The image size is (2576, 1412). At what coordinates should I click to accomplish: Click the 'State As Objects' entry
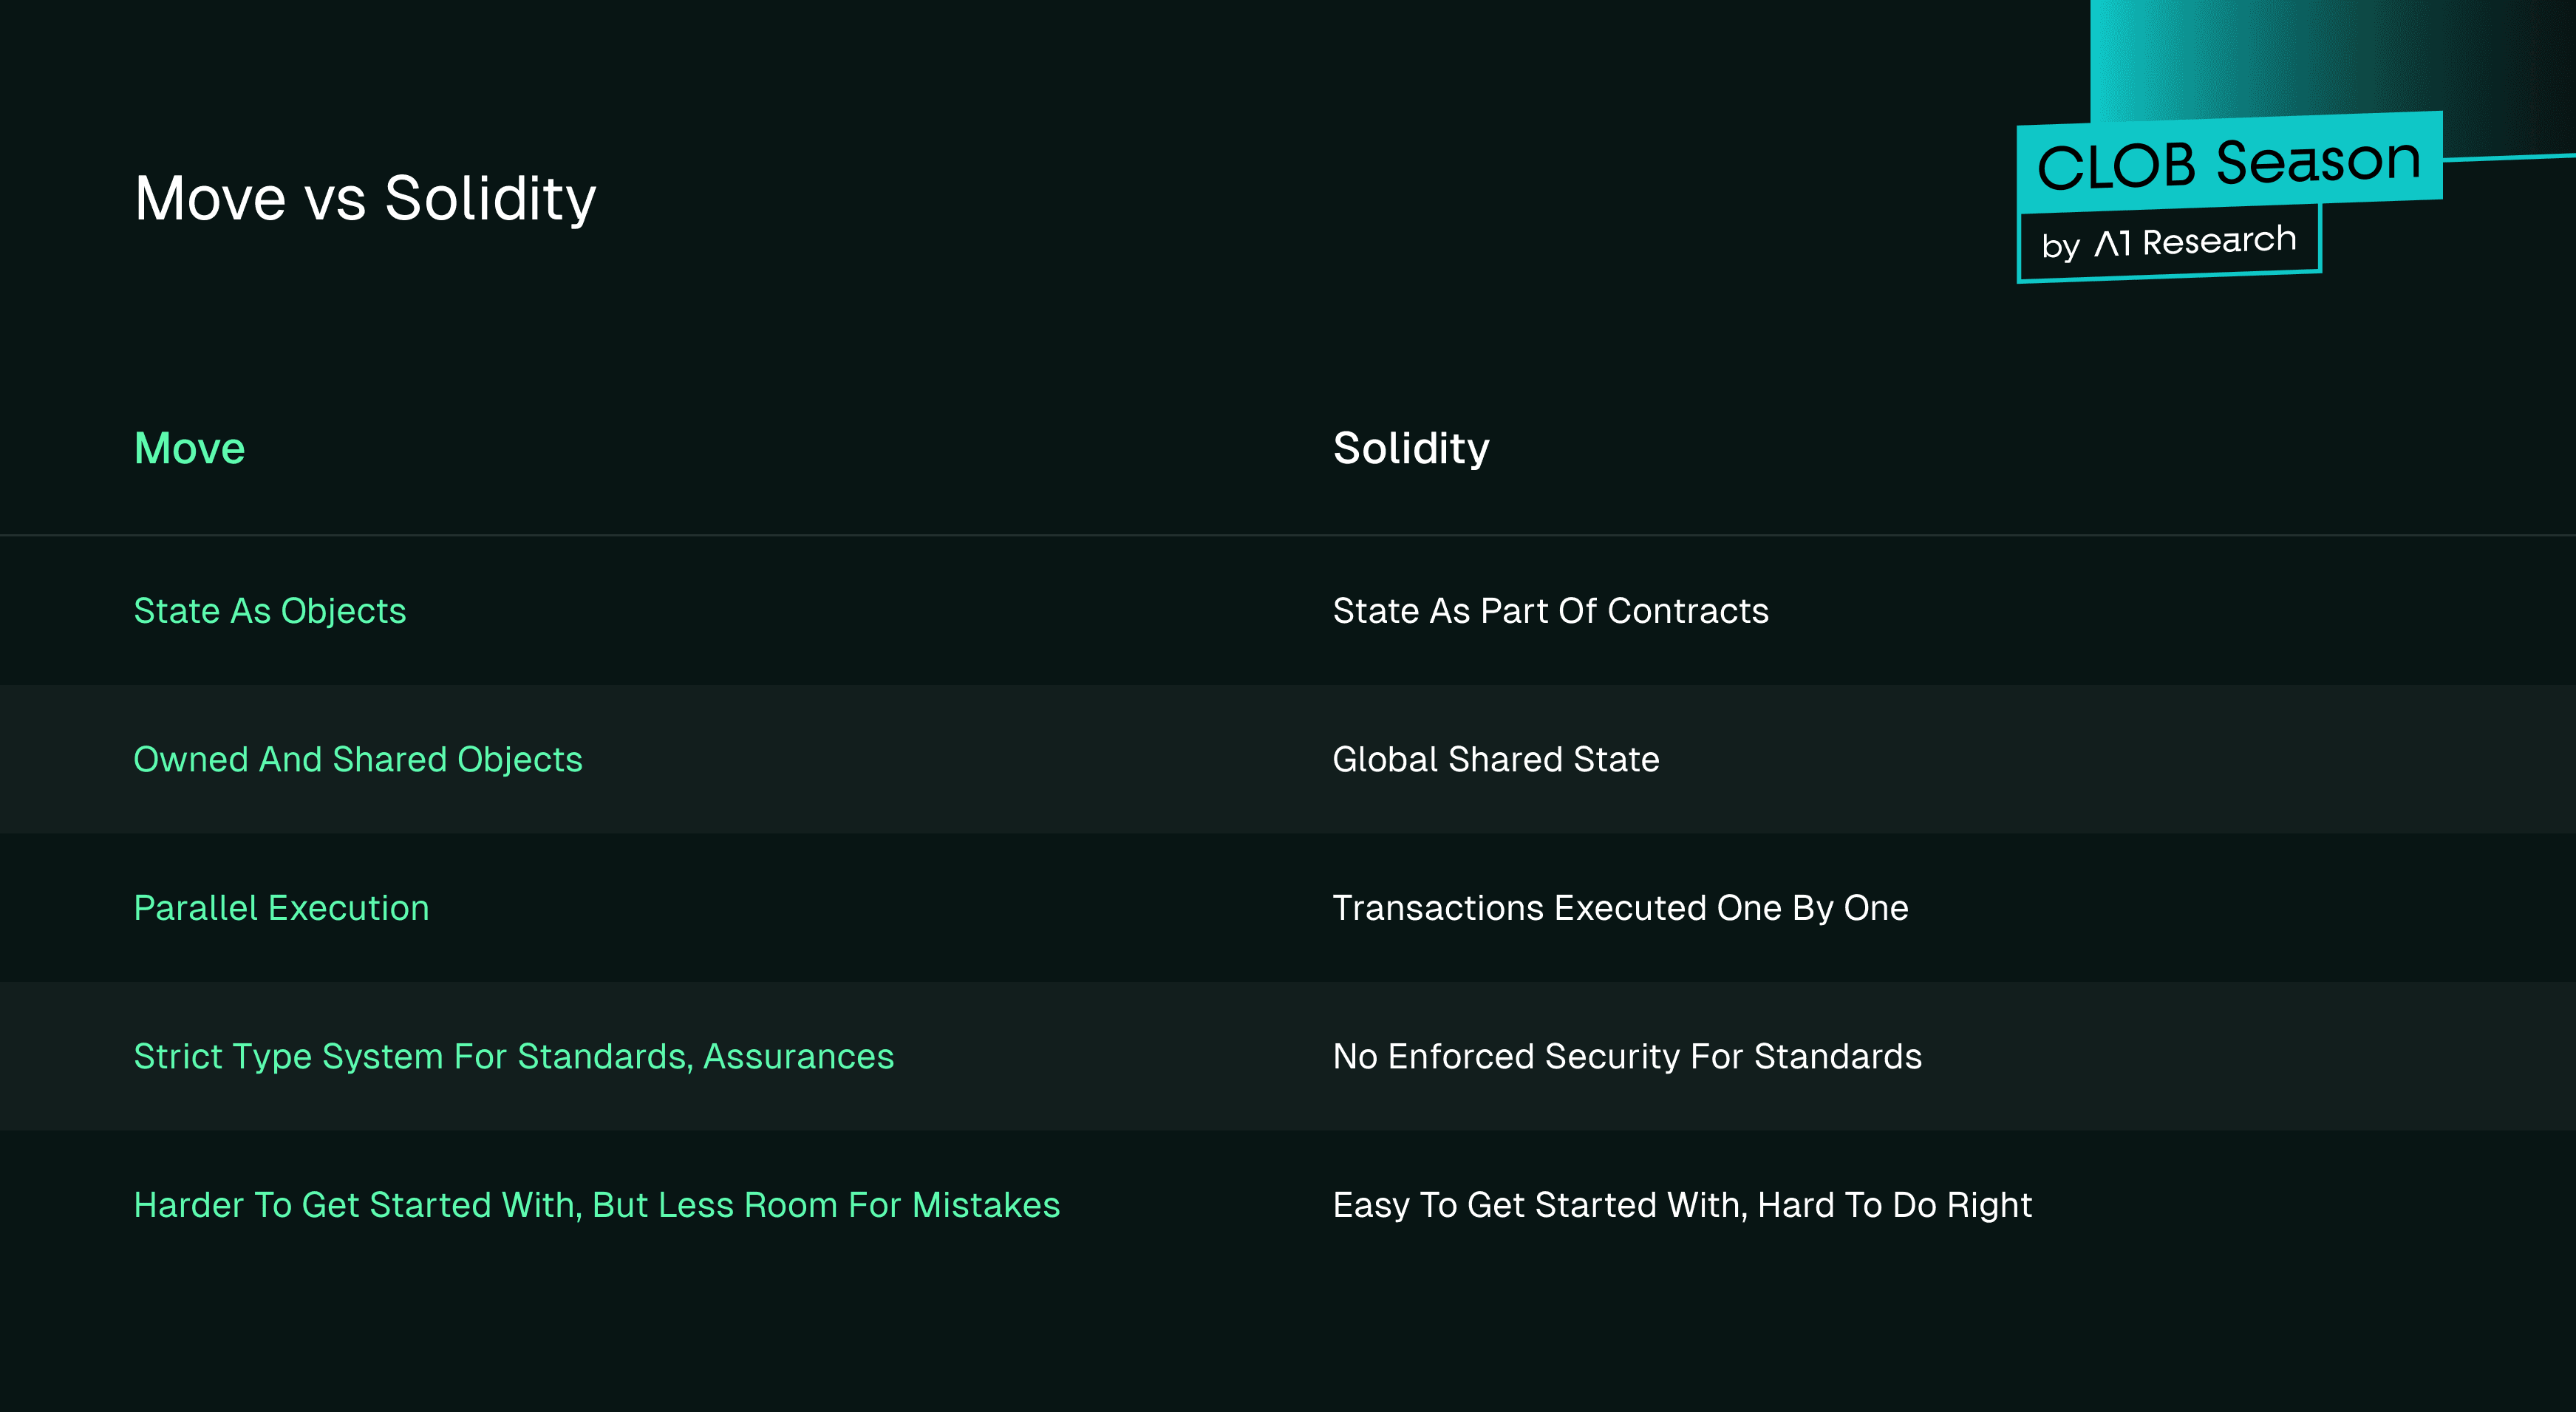[270, 611]
